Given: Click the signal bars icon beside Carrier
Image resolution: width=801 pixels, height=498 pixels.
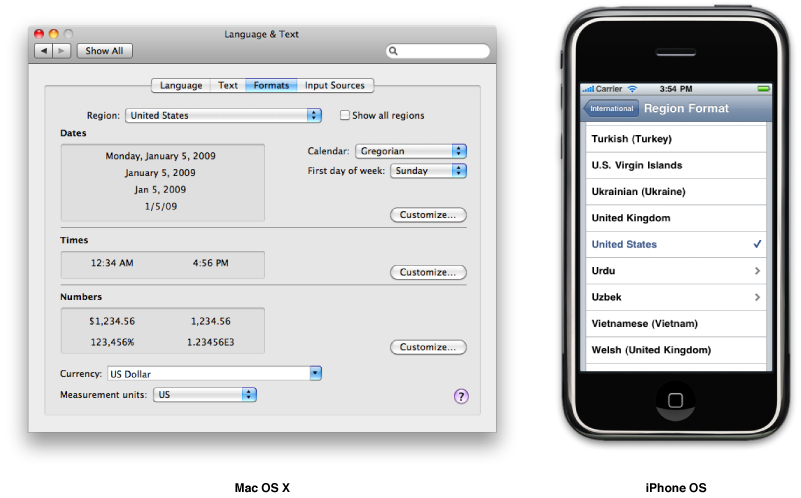Looking at the screenshot, I should tap(588, 89).
